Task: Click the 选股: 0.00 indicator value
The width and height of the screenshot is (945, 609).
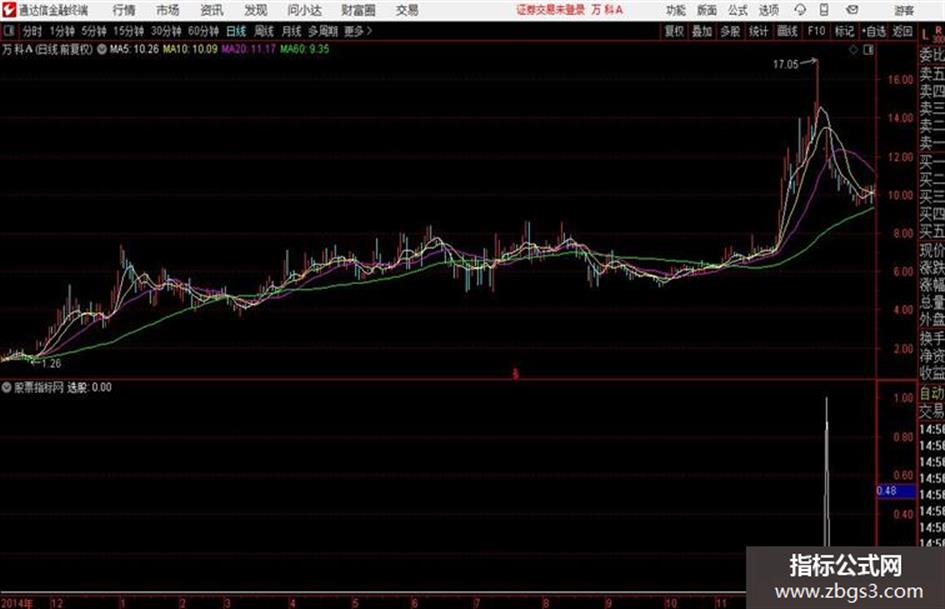Action: (89, 388)
